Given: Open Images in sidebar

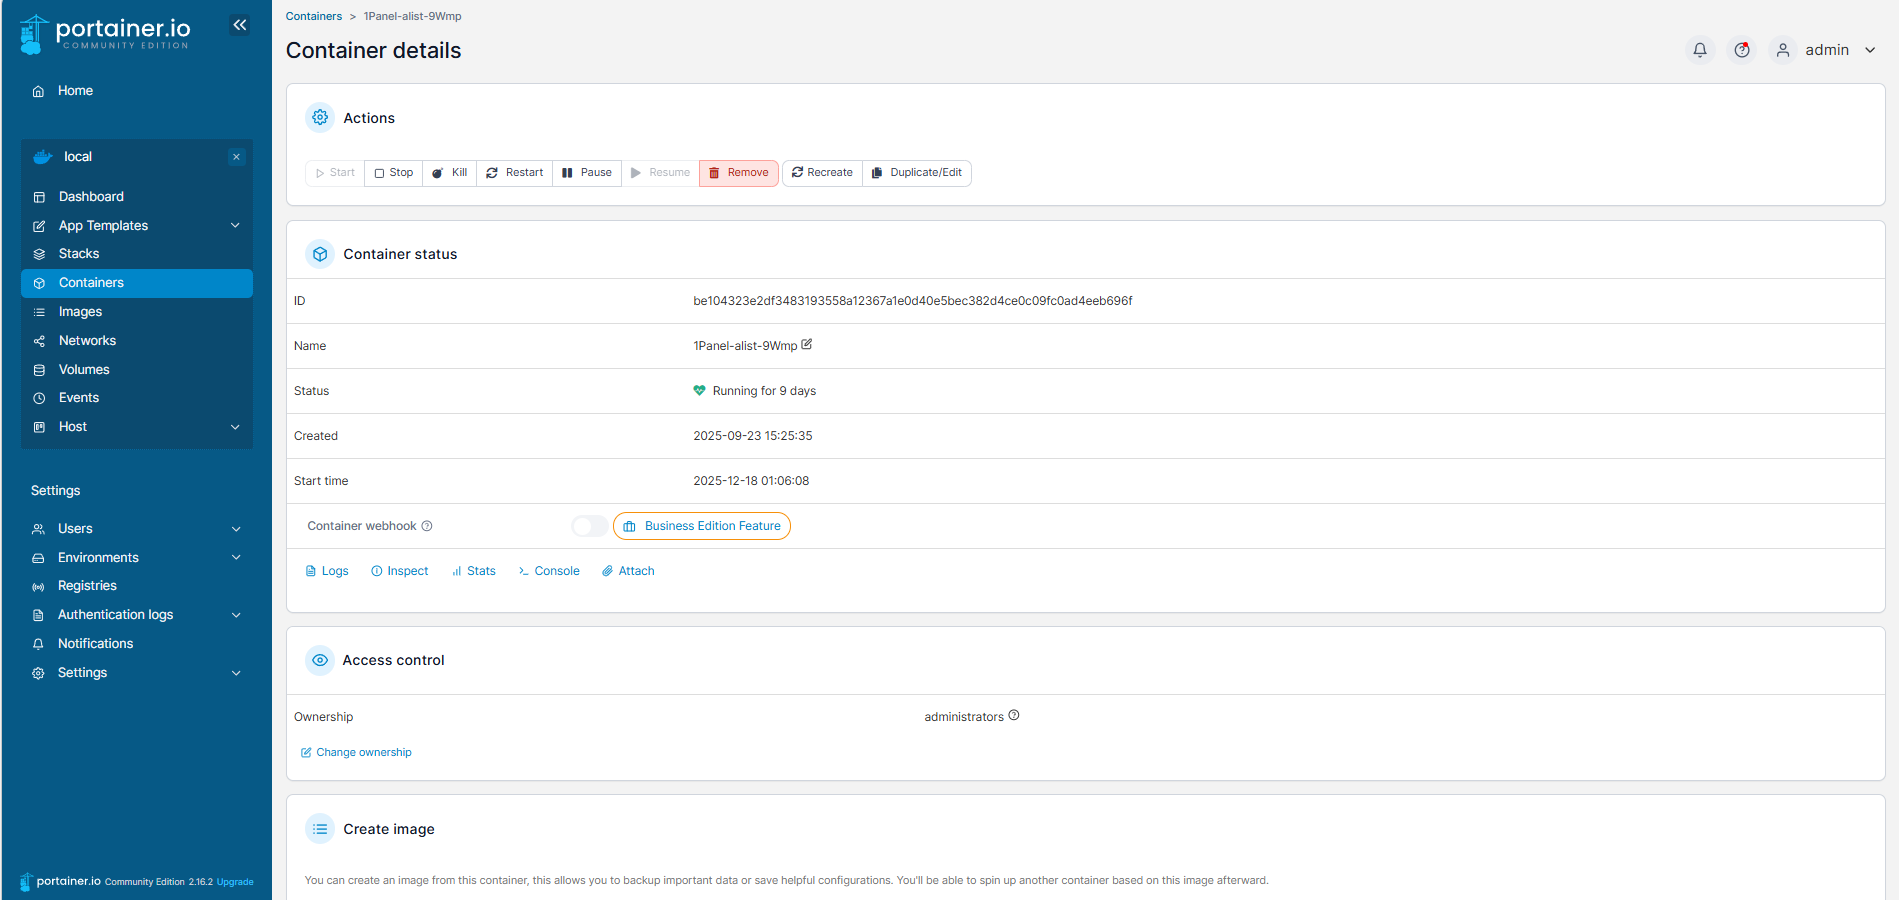Looking at the screenshot, I should [137, 312].
